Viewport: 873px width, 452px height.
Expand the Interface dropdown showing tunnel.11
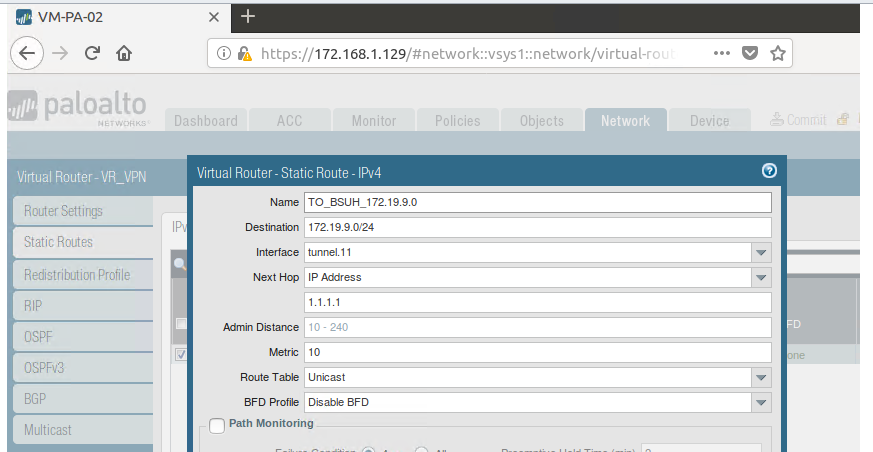tap(761, 252)
